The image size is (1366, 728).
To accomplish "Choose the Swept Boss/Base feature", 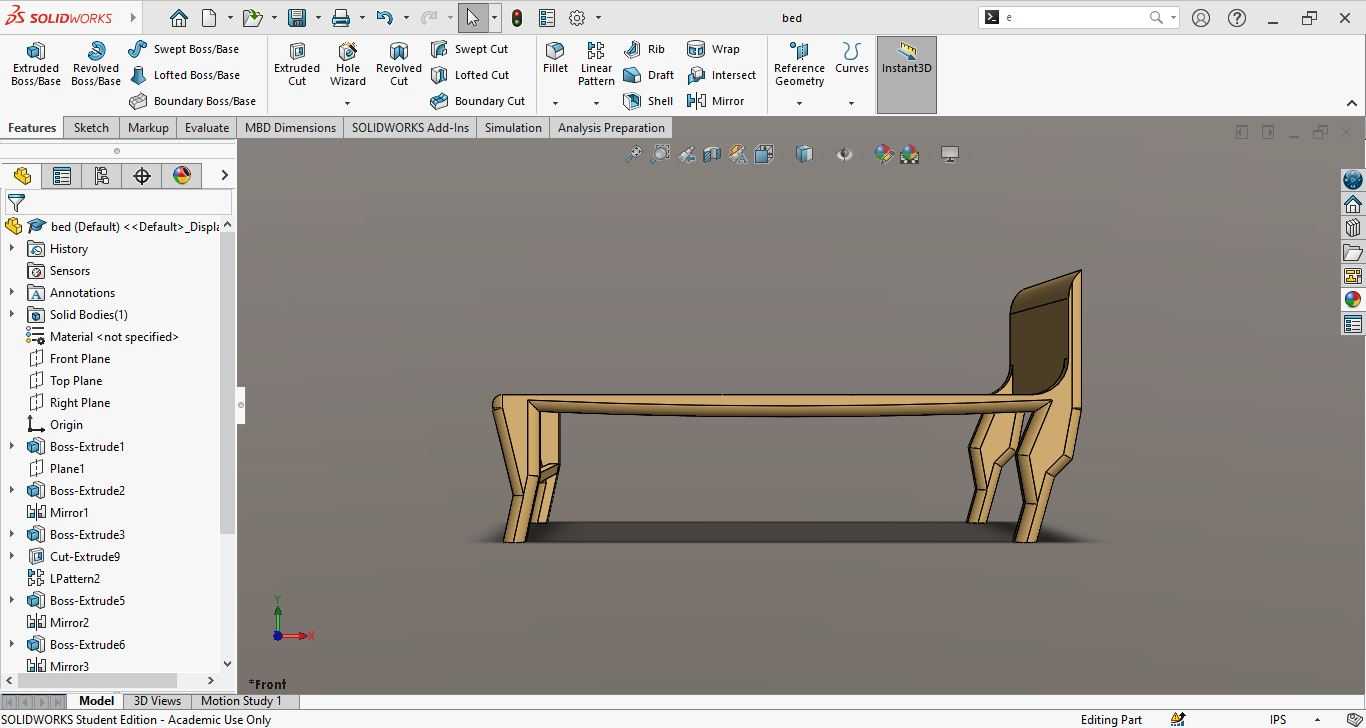I will (x=184, y=49).
